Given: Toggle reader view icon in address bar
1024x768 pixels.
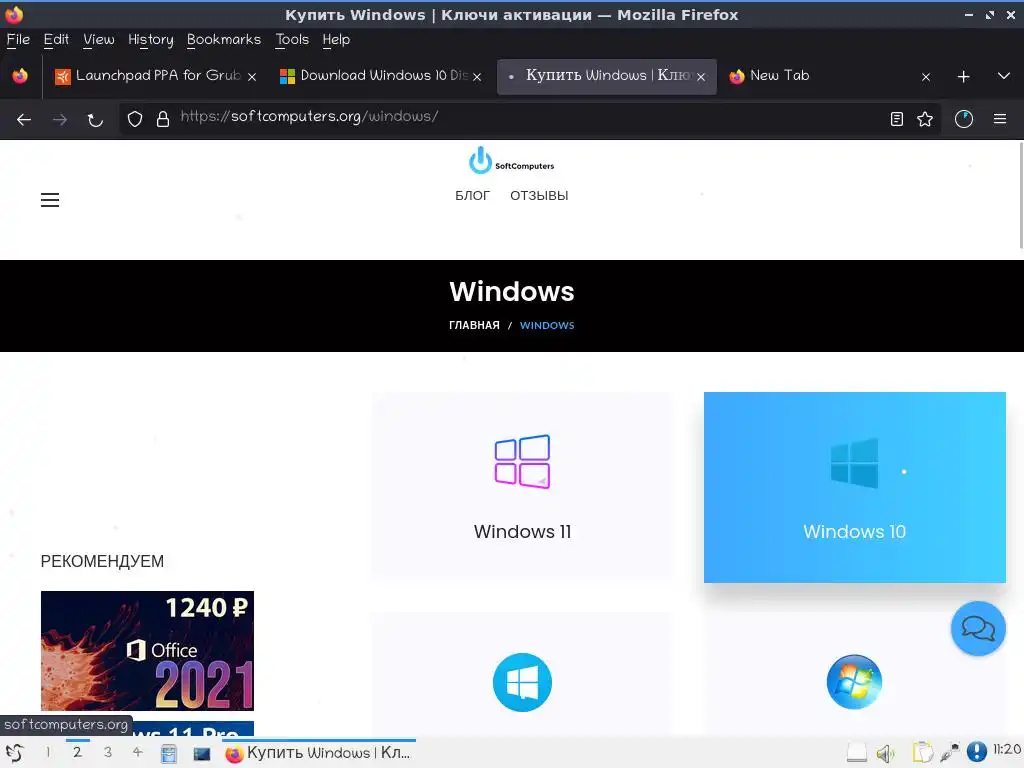Looking at the screenshot, I should pyautogui.click(x=897, y=119).
